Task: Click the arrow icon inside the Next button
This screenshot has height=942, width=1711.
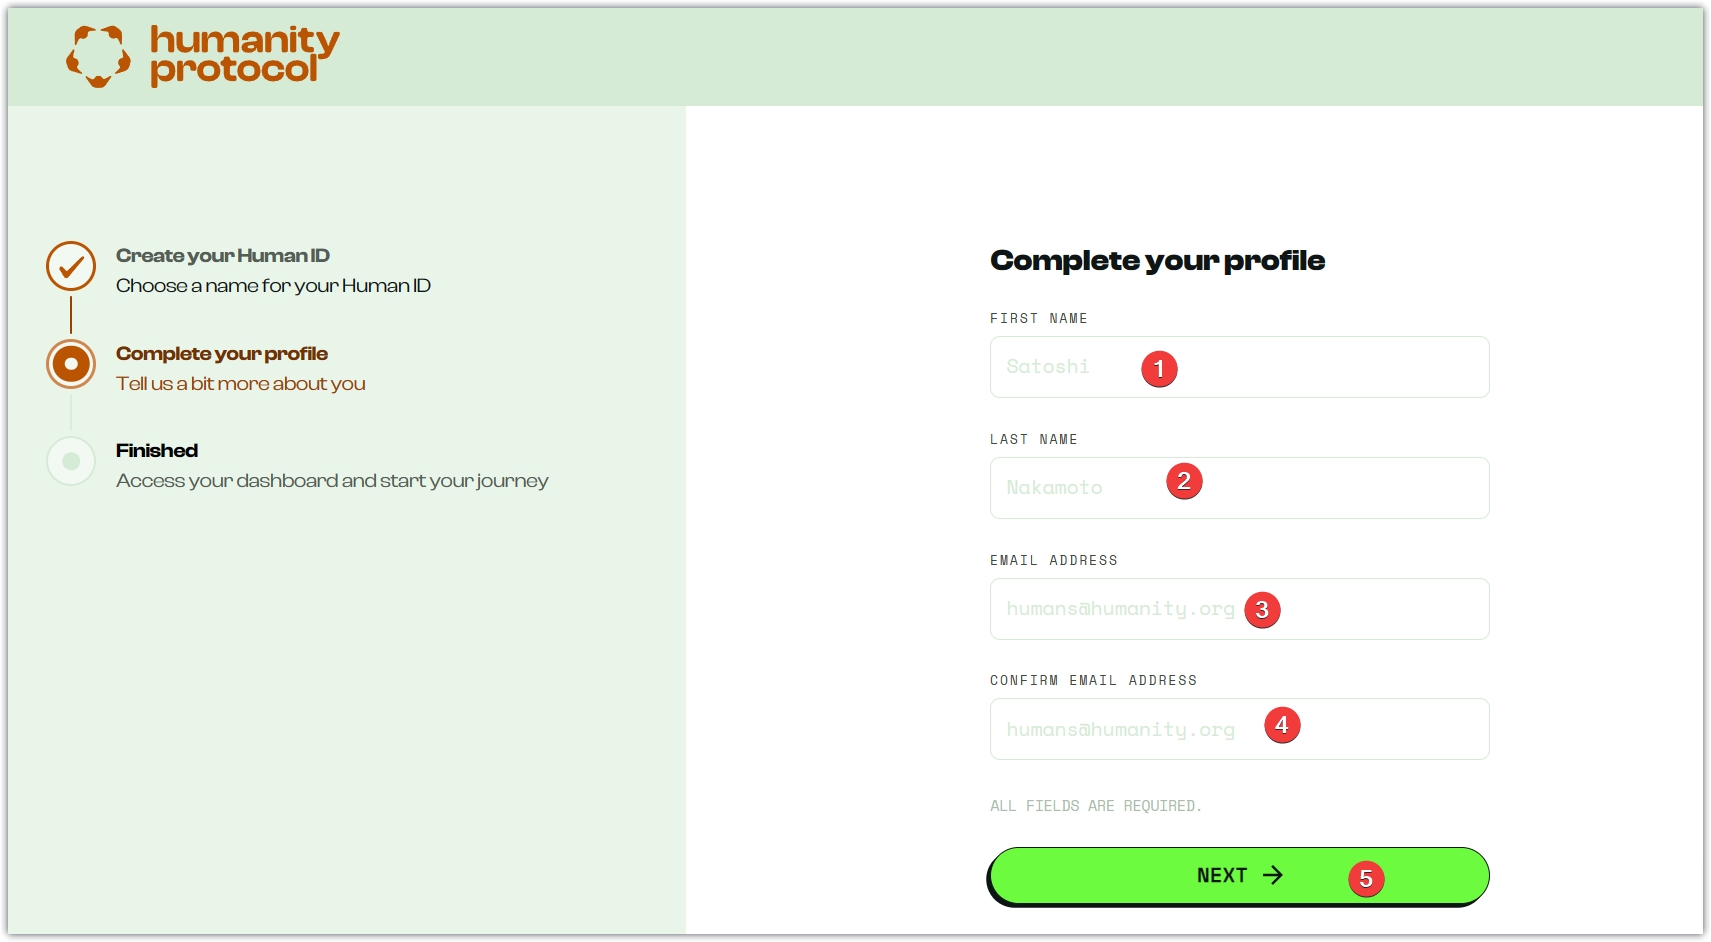Action: pos(1273,876)
